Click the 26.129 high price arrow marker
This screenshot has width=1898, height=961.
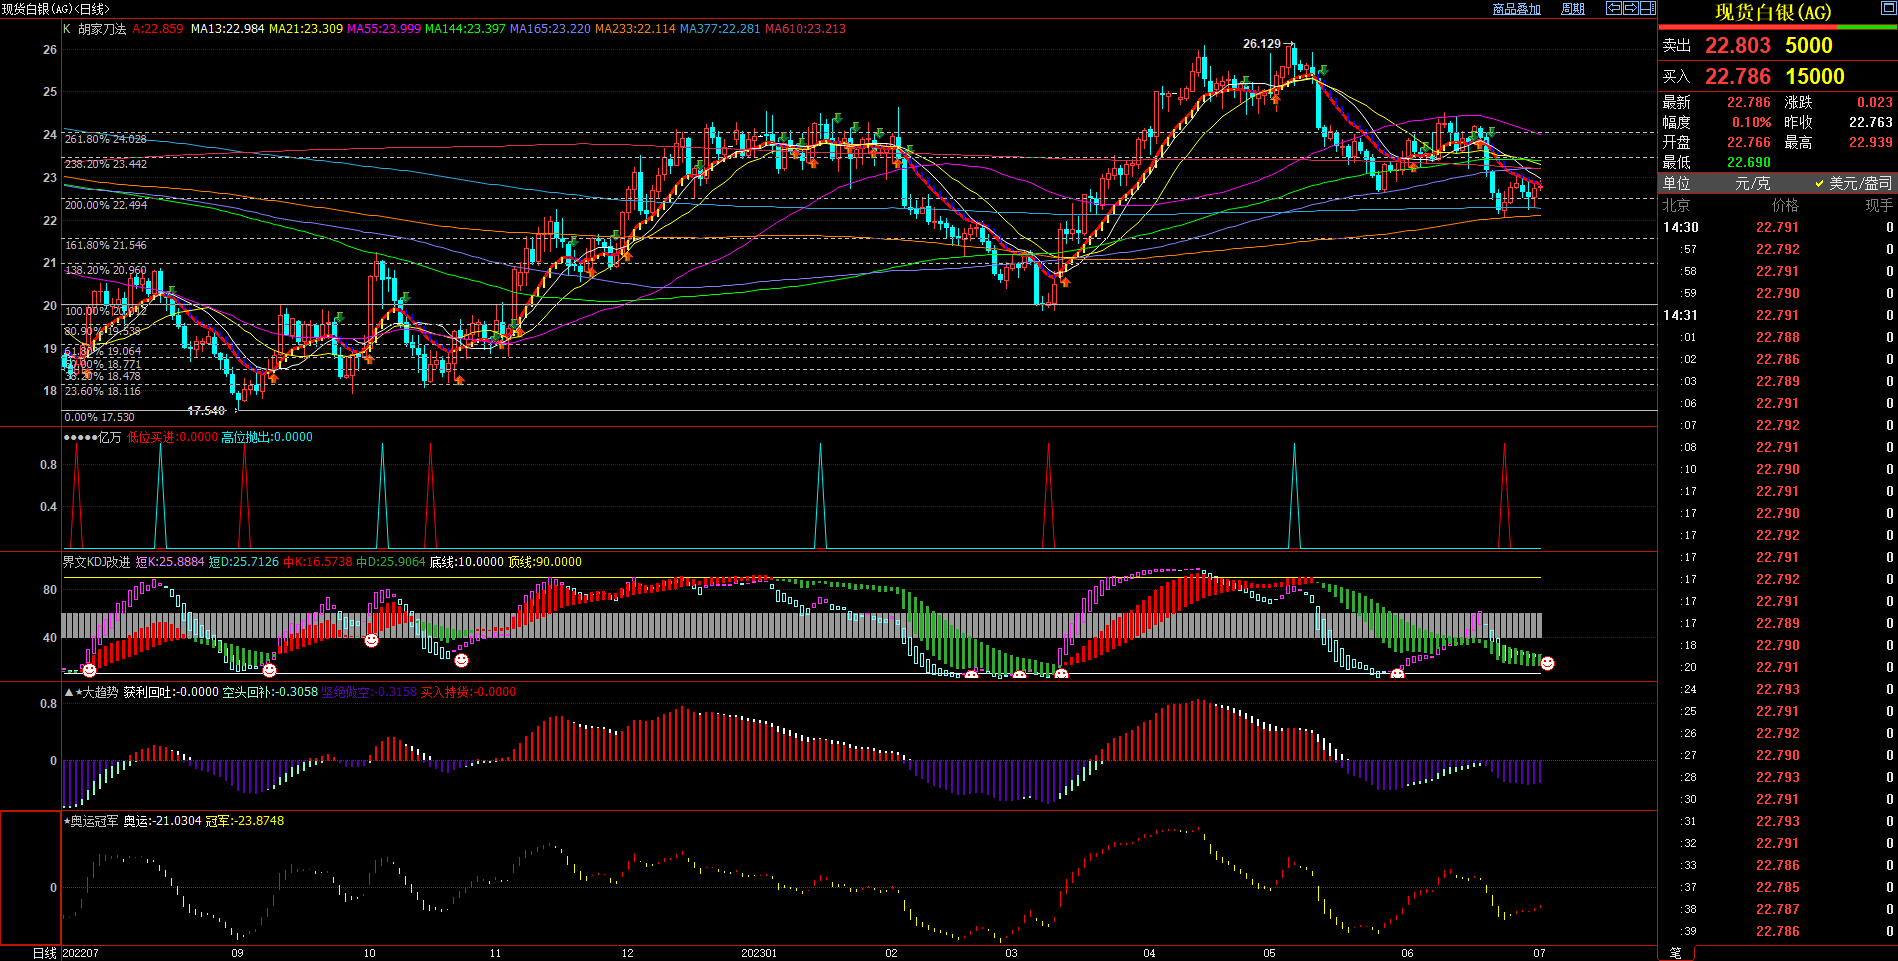click(x=1268, y=44)
